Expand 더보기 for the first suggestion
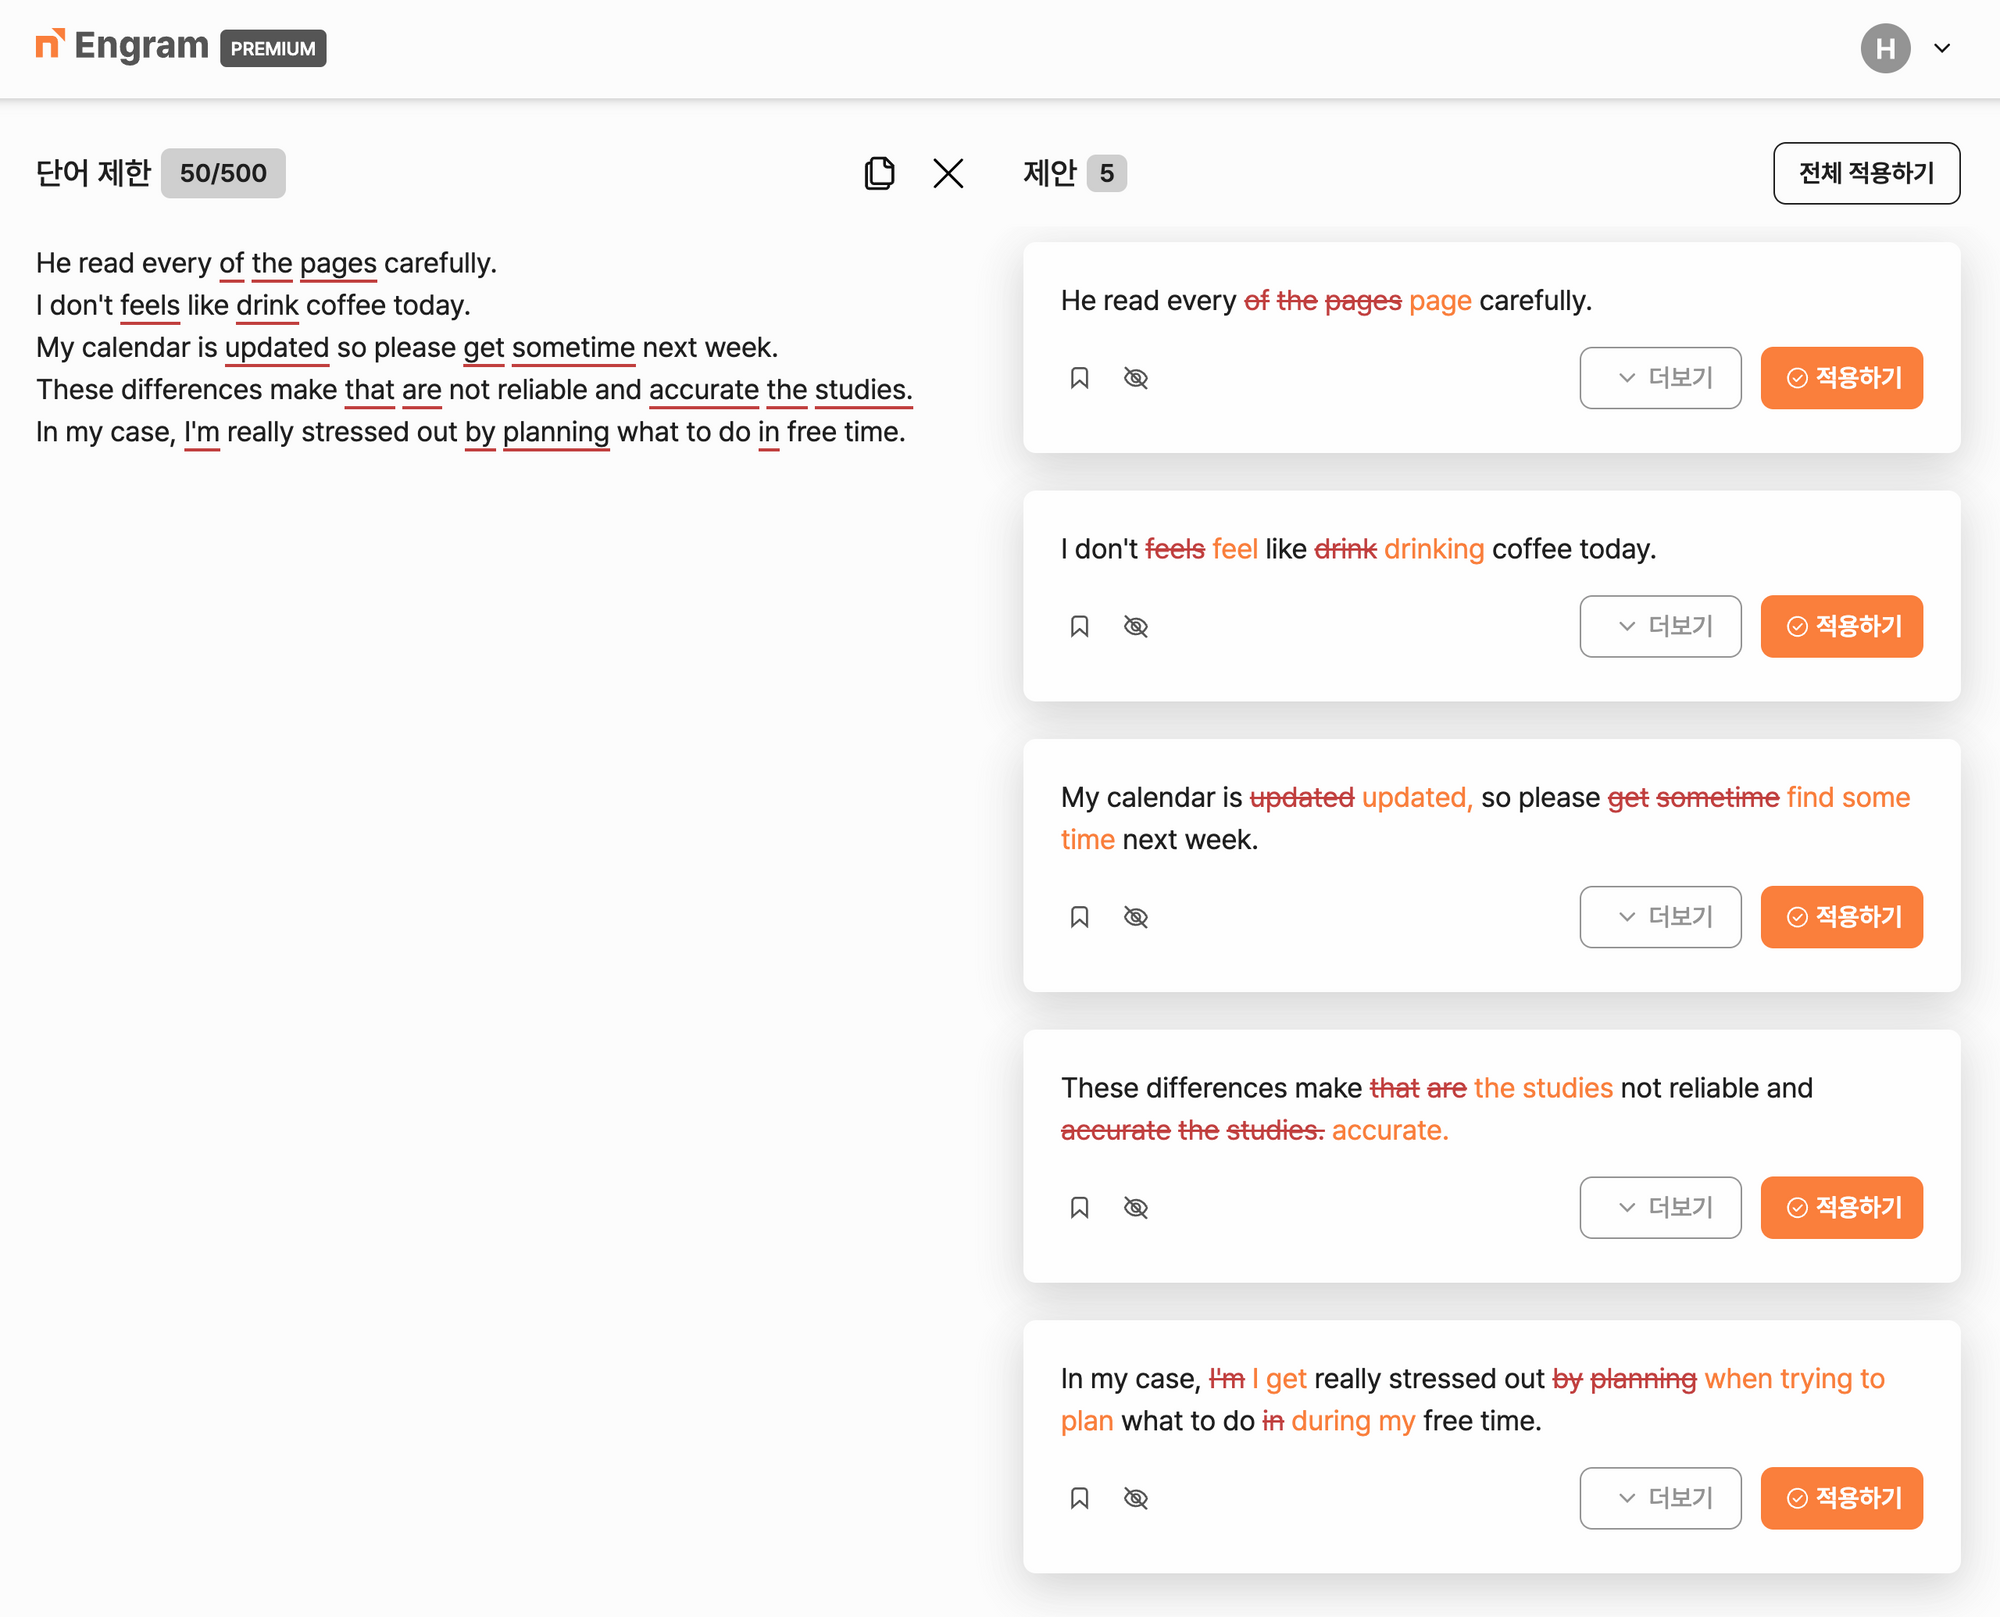The width and height of the screenshot is (2000, 1617). tap(1660, 378)
